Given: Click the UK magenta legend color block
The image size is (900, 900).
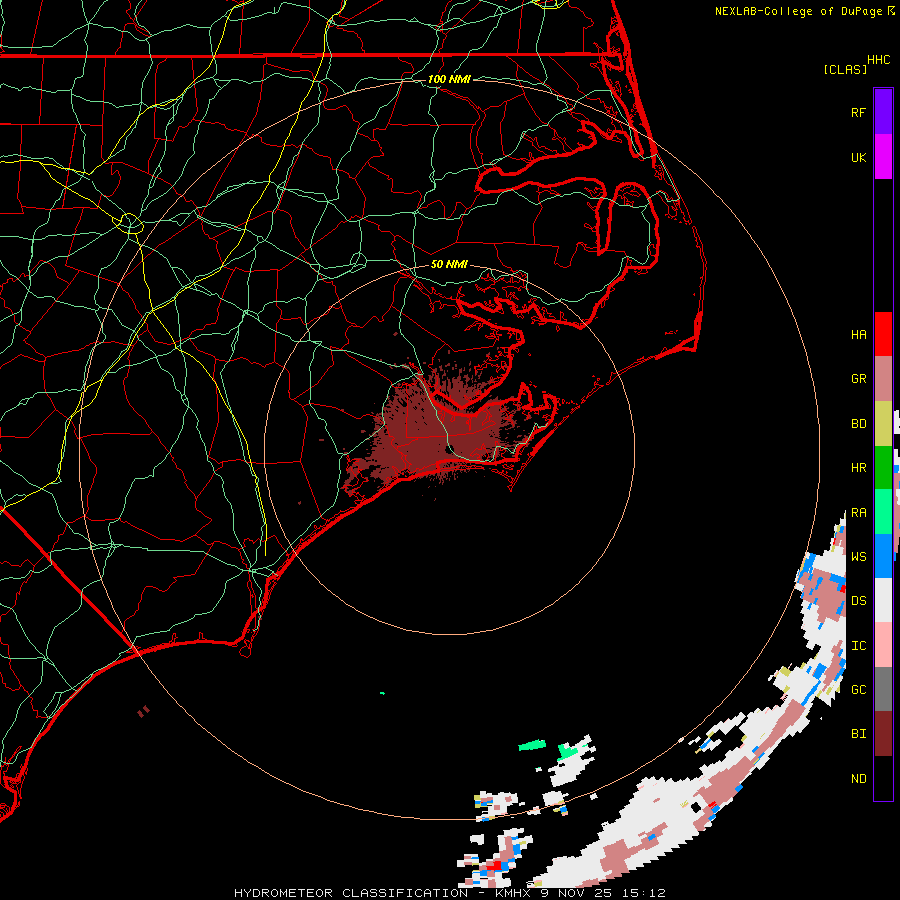Looking at the screenshot, I should (x=883, y=157).
